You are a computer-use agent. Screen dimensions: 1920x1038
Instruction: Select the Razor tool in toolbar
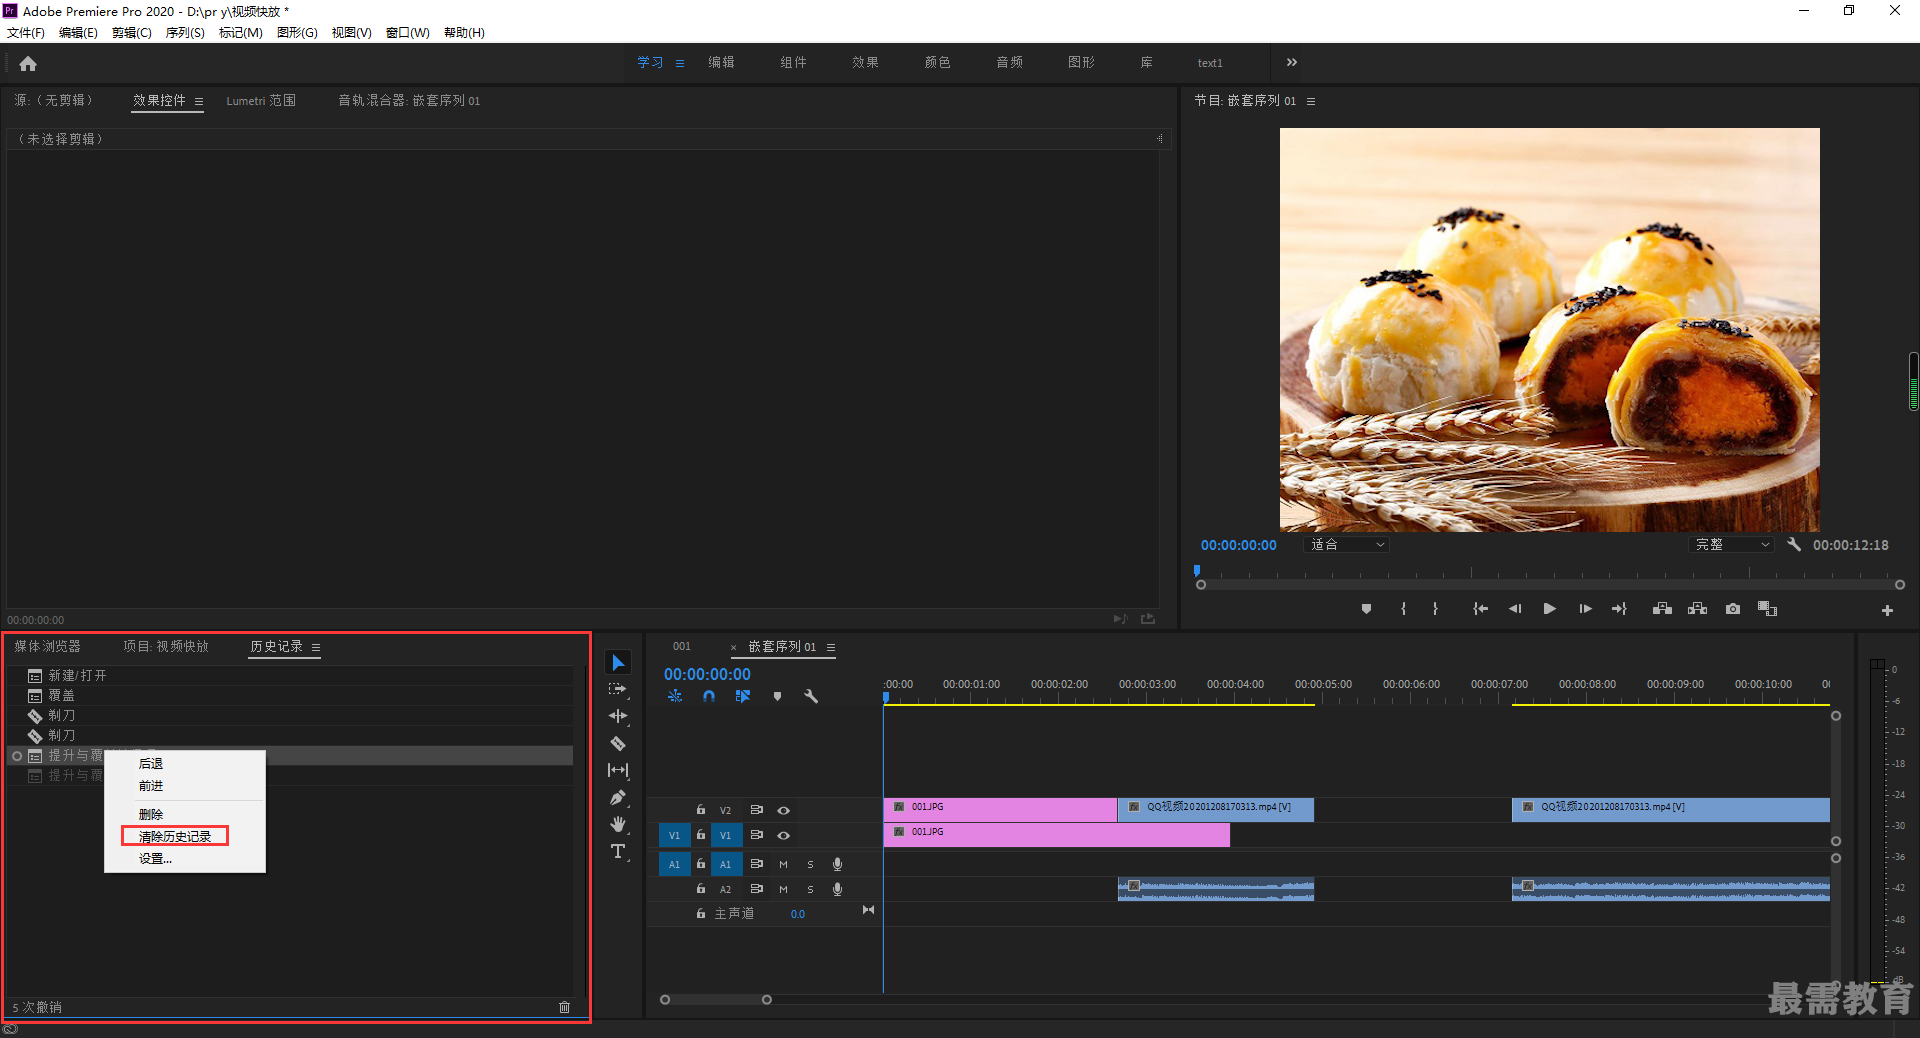point(618,743)
